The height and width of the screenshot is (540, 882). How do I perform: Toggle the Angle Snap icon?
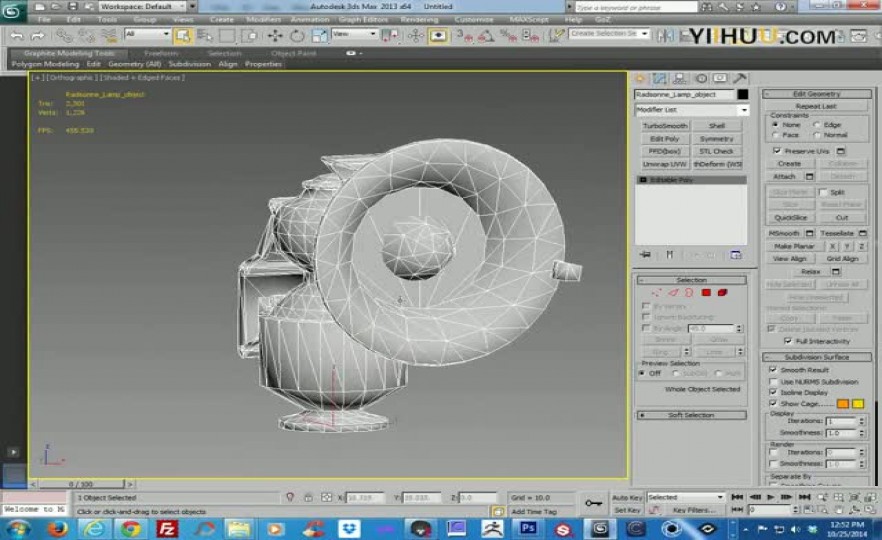pos(486,36)
